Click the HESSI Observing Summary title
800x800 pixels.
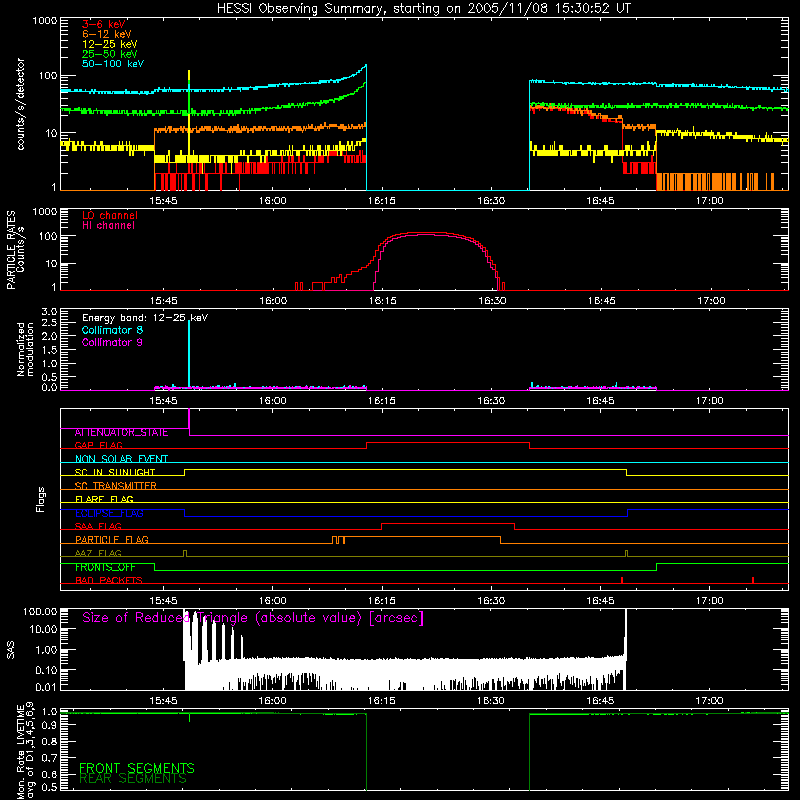coord(423,9)
